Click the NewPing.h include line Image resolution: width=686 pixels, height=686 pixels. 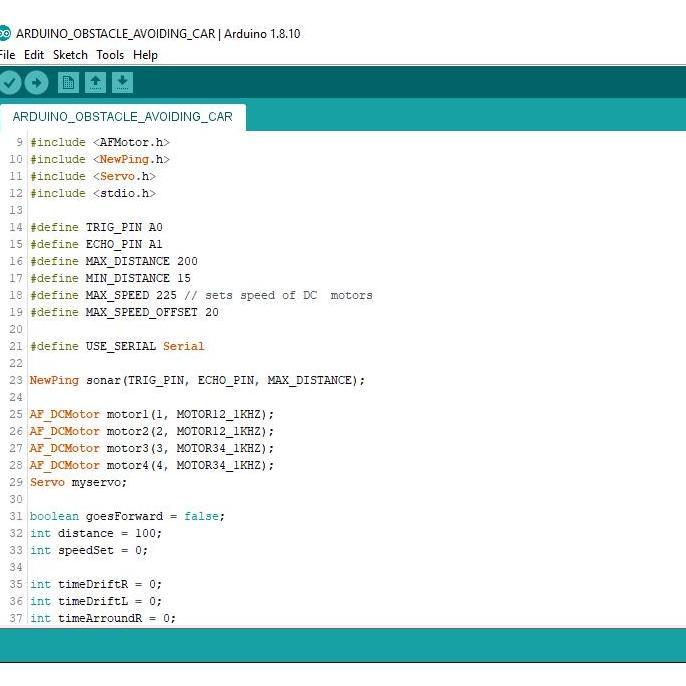point(100,160)
